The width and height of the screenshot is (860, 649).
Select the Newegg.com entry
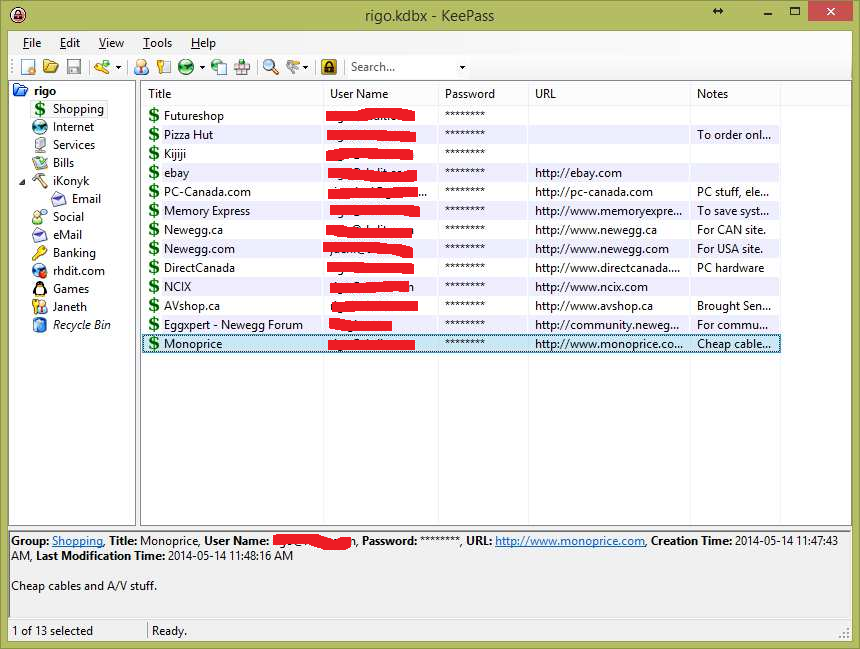pos(199,249)
